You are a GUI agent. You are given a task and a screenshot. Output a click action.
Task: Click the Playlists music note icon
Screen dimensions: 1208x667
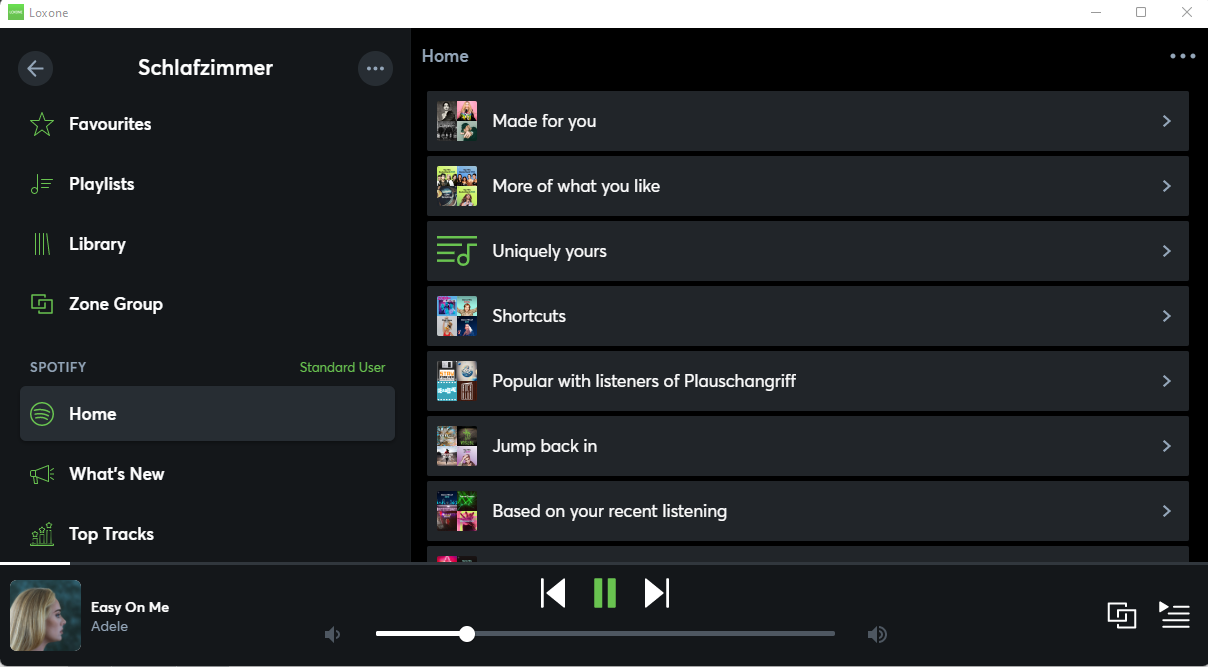click(x=42, y=184)
